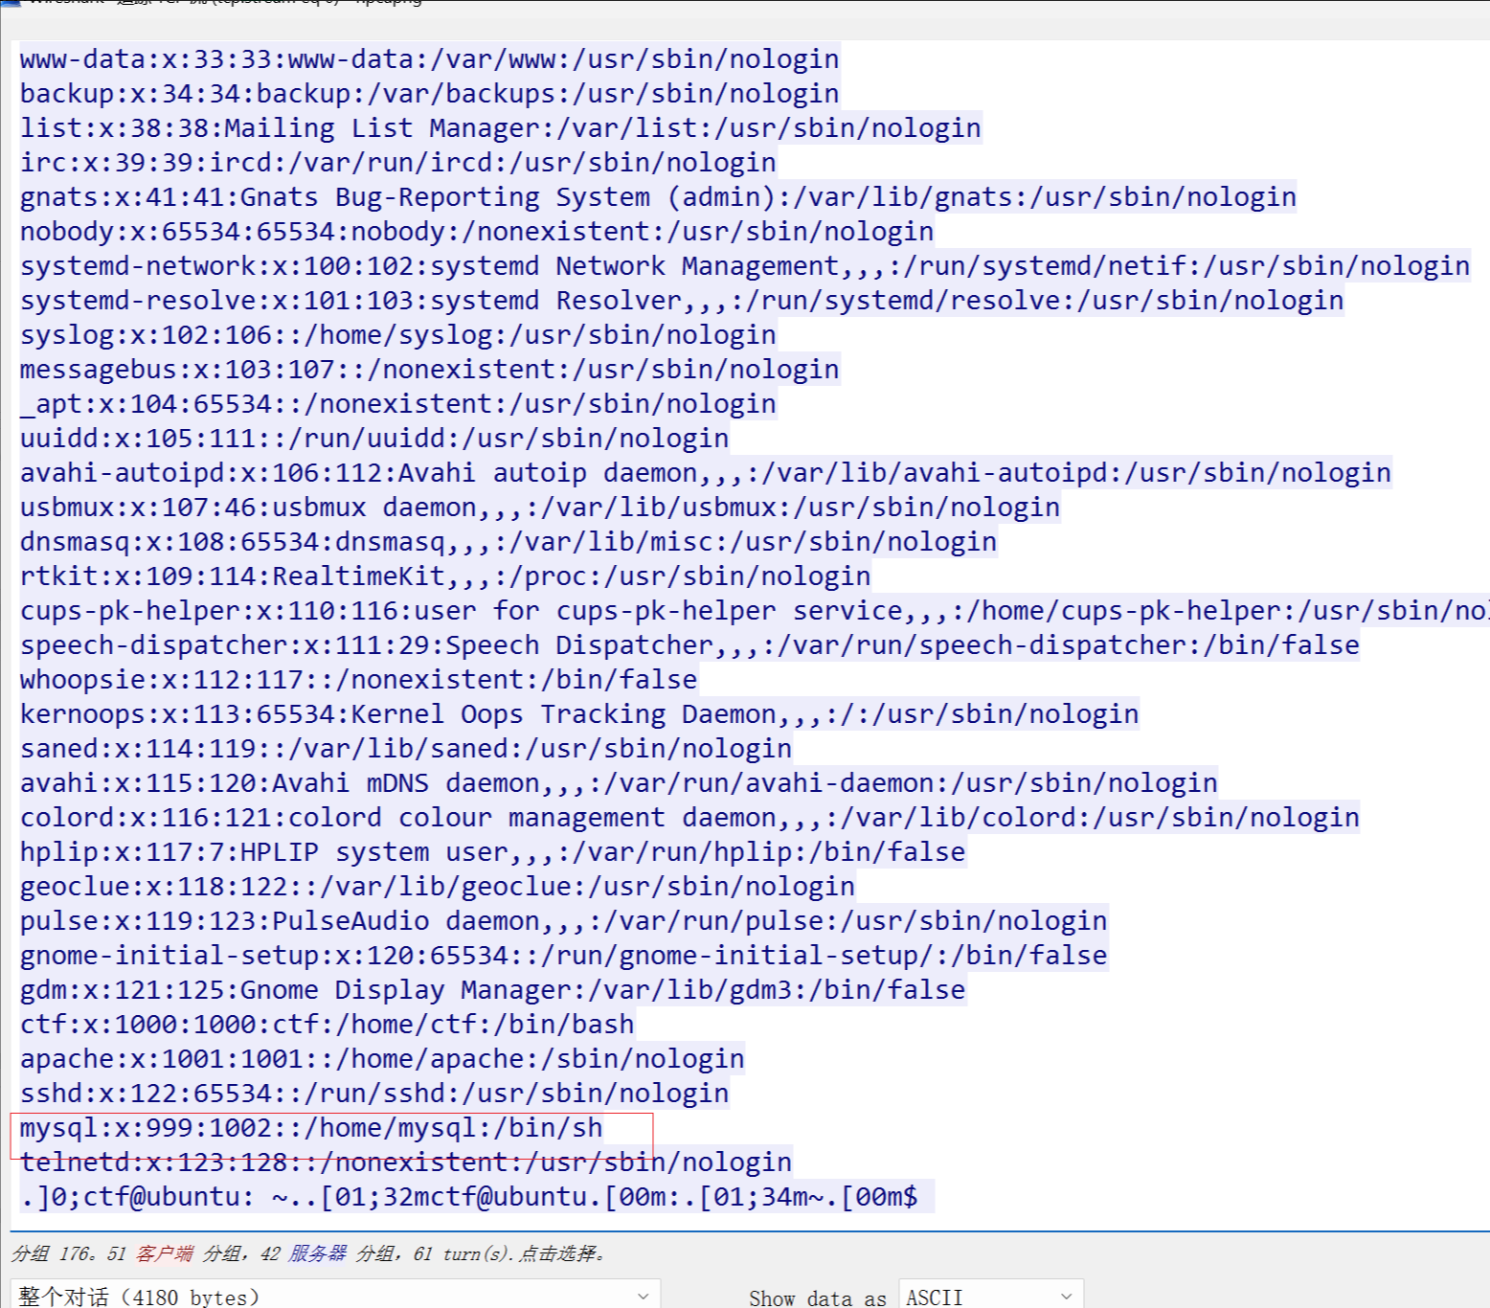Viewport: 1490px width, 1308px height.
Task: Select the gnats Bug-Reporting System line
Action: click(x=658, y=198)
